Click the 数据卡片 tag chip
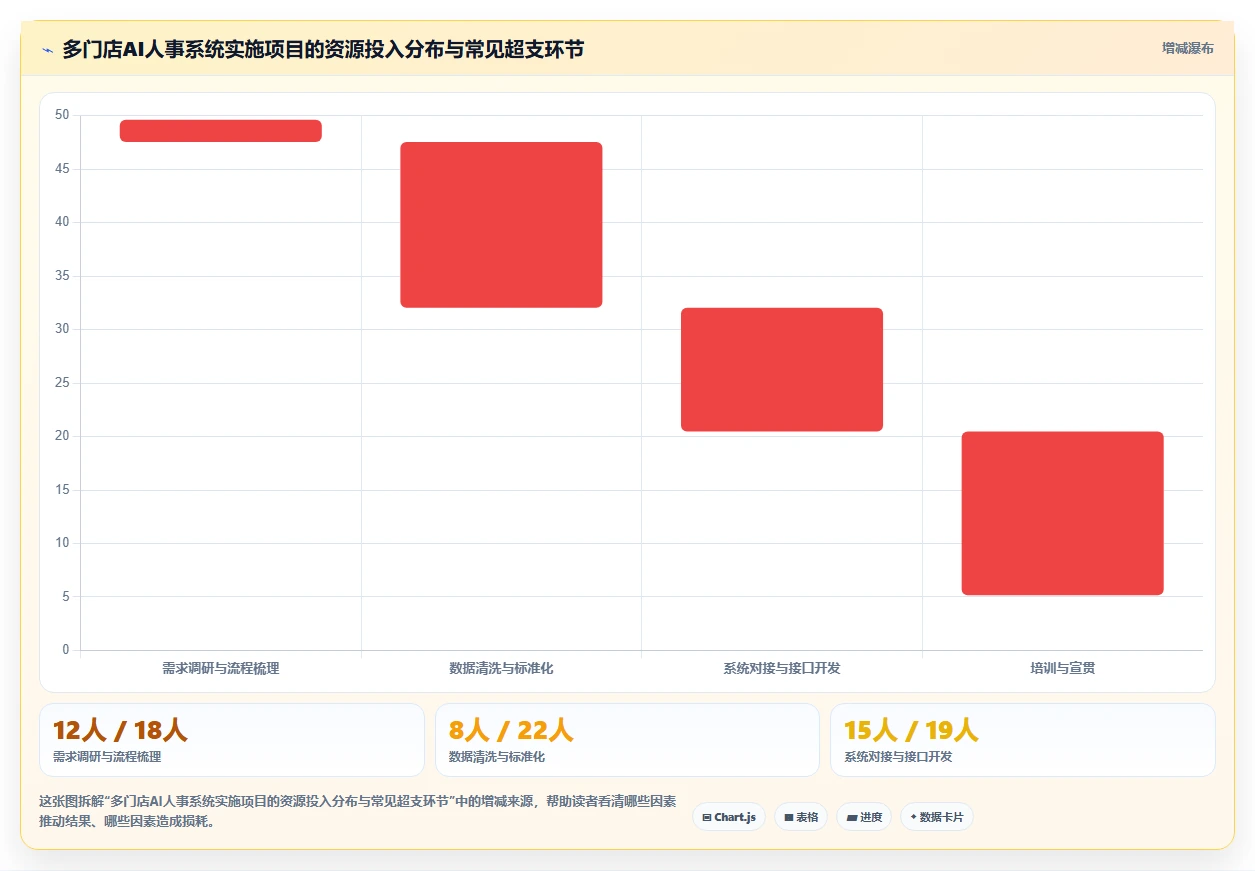1255x871 pixels. pos(937,817)
